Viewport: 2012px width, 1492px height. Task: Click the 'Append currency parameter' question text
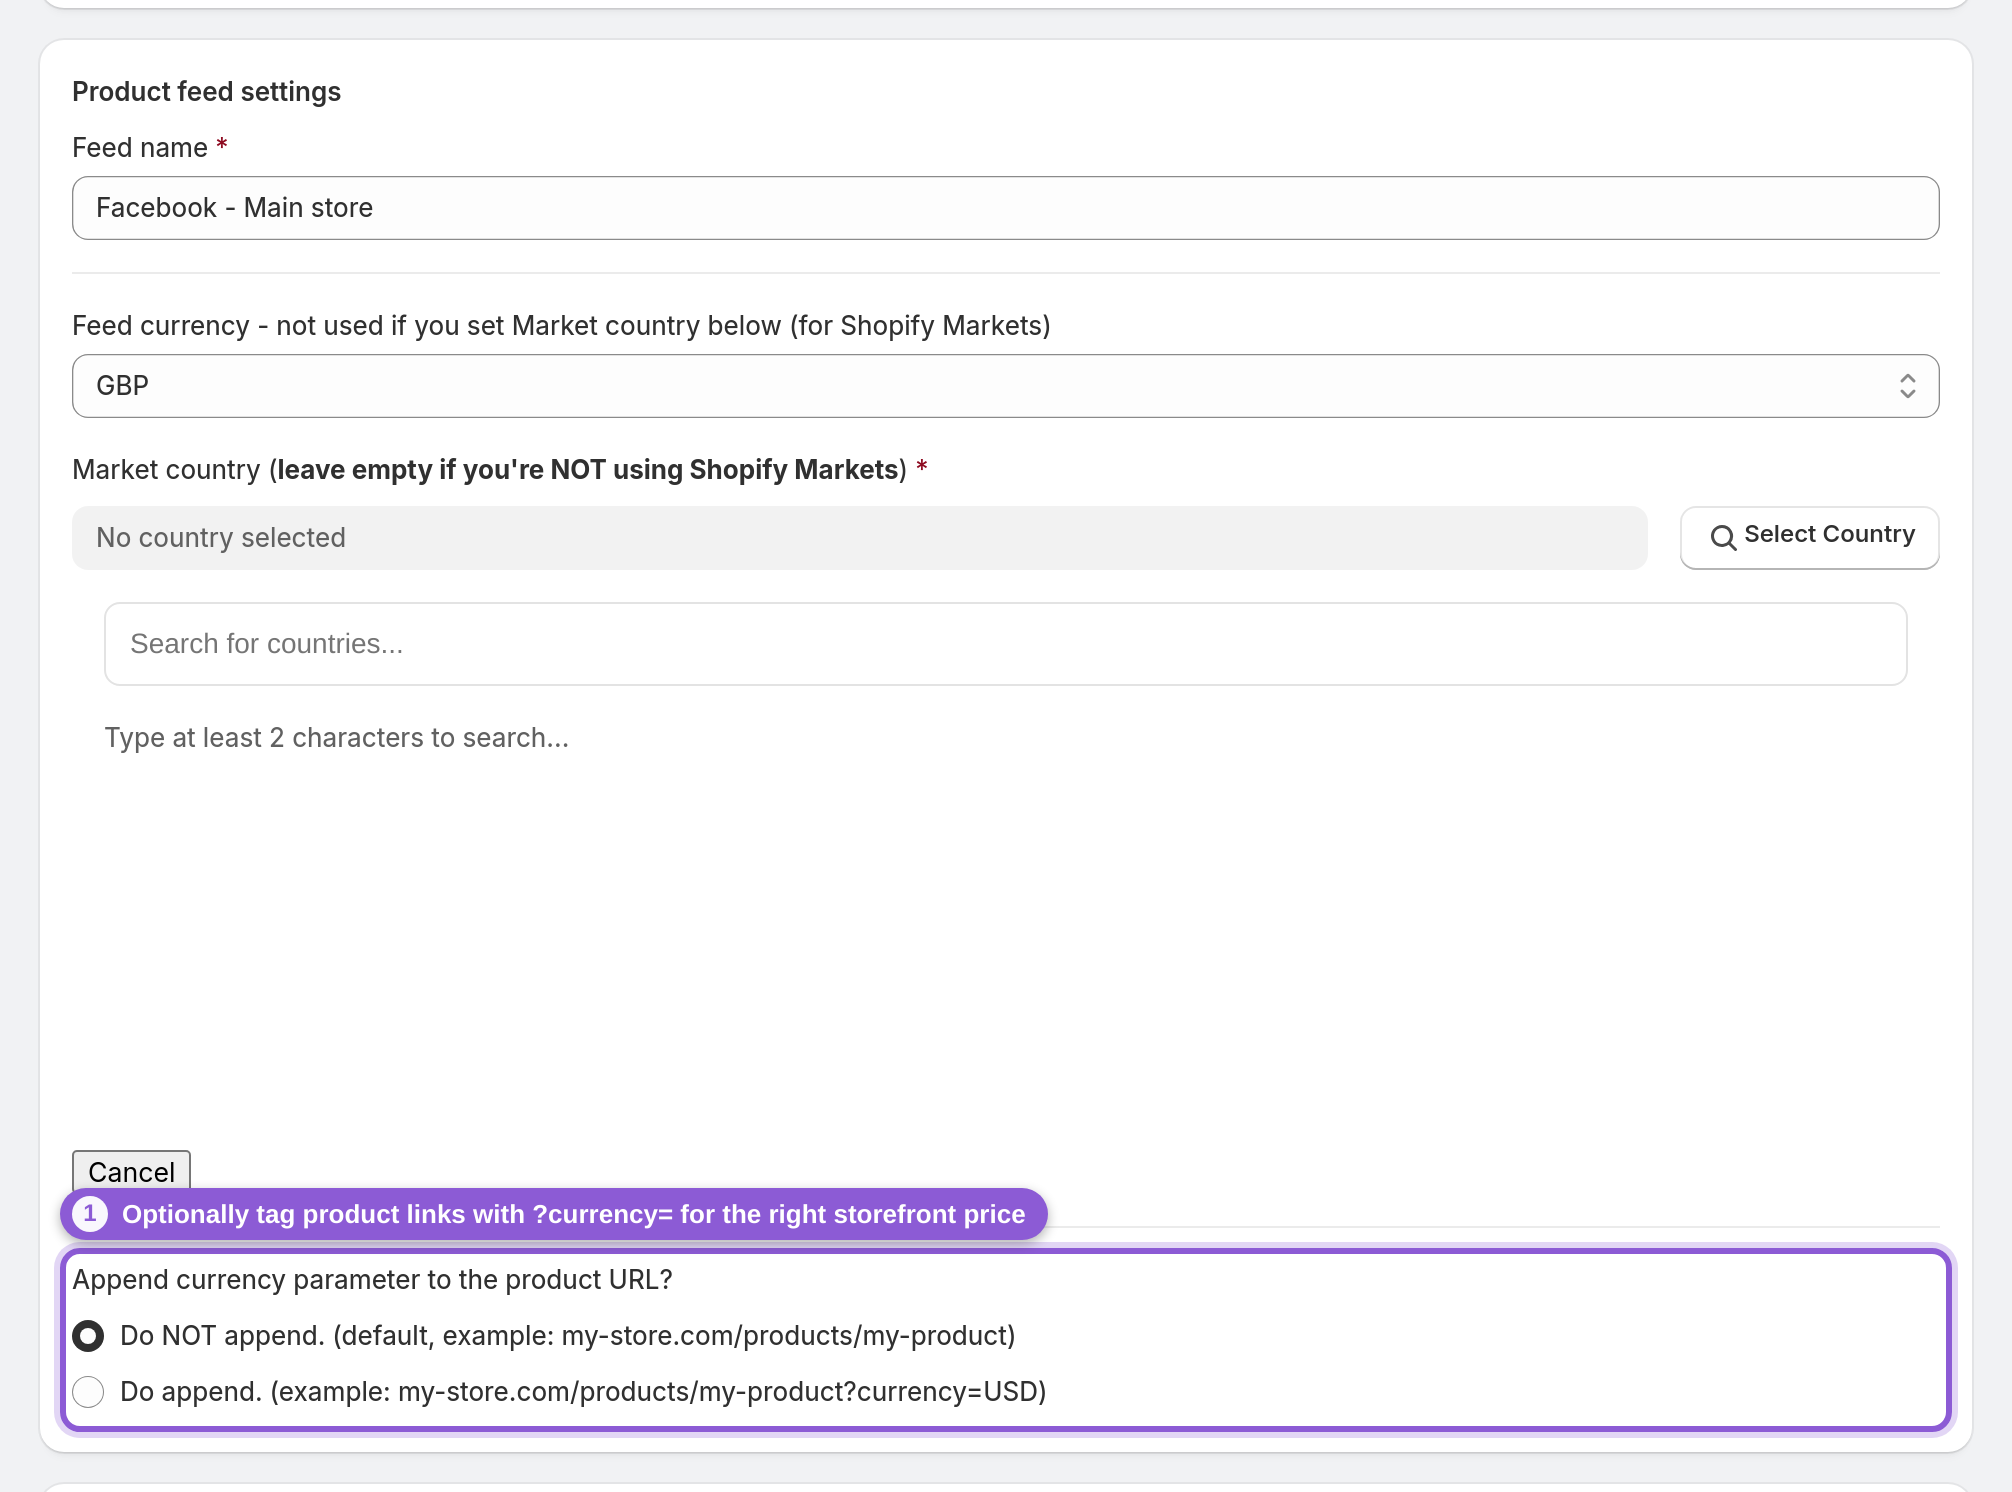pos(373,1280)
